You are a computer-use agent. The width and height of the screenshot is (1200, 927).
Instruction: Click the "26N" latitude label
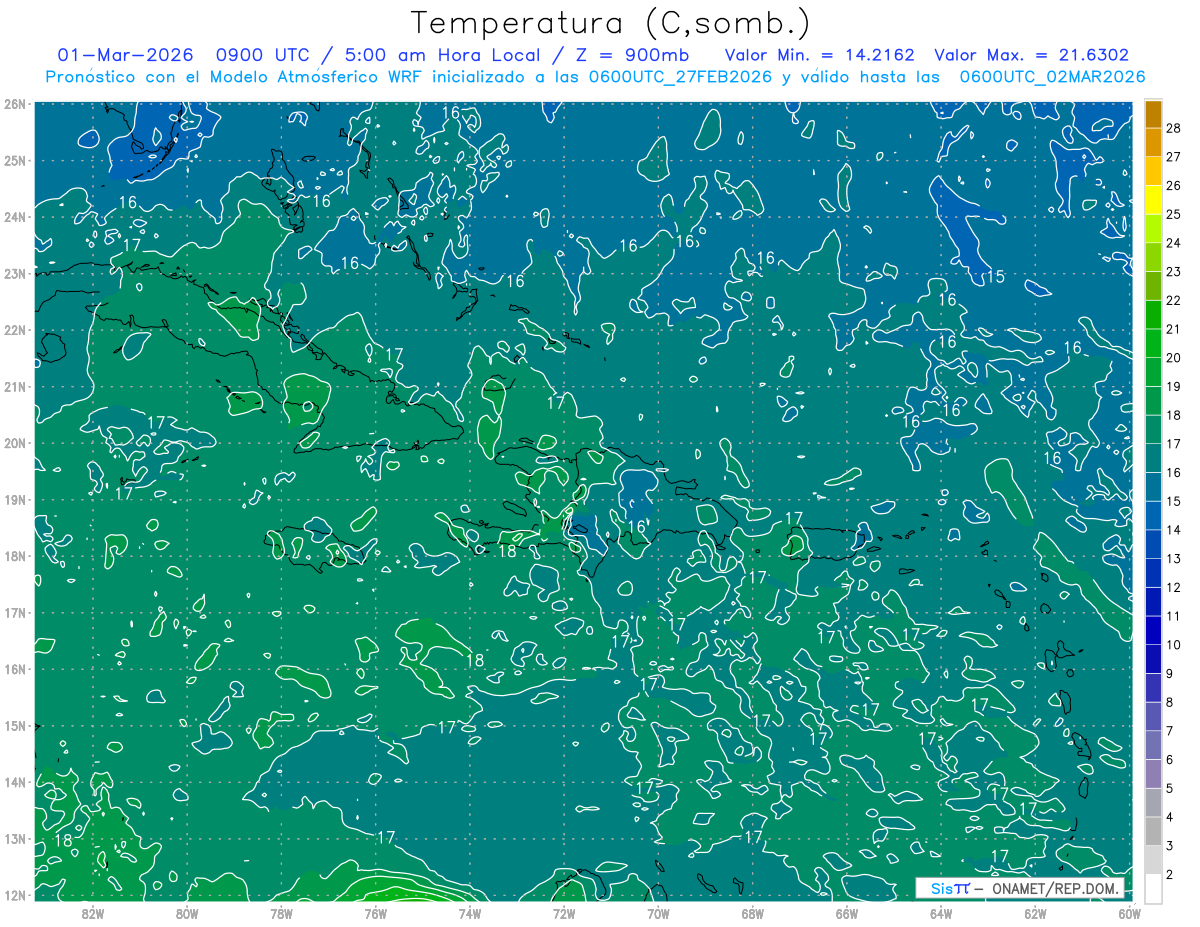point(14,104)
